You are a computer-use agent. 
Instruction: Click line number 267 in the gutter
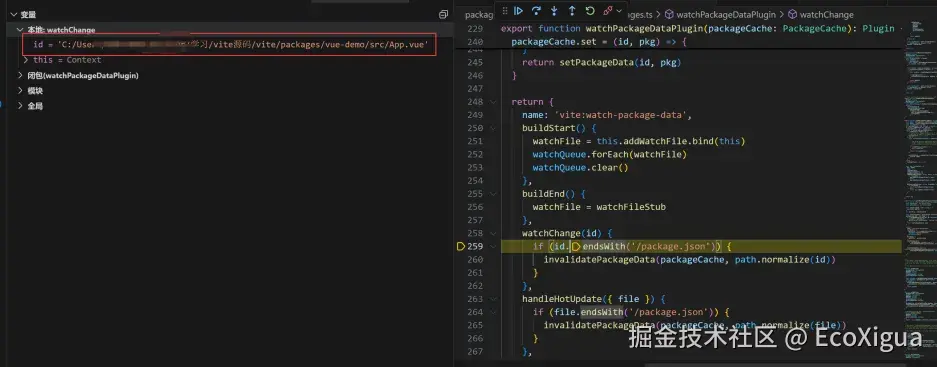tap(475, 351)
